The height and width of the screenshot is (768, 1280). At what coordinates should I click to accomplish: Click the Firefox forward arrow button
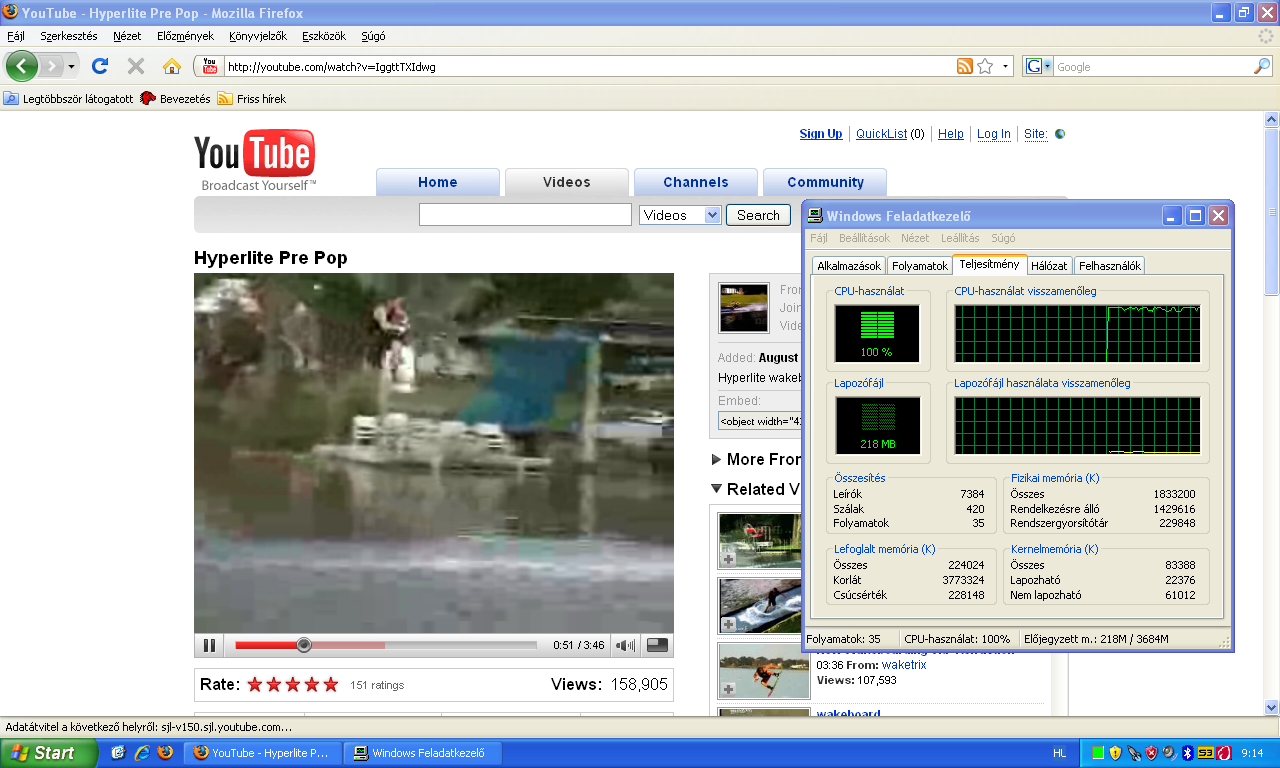(51, 67)
